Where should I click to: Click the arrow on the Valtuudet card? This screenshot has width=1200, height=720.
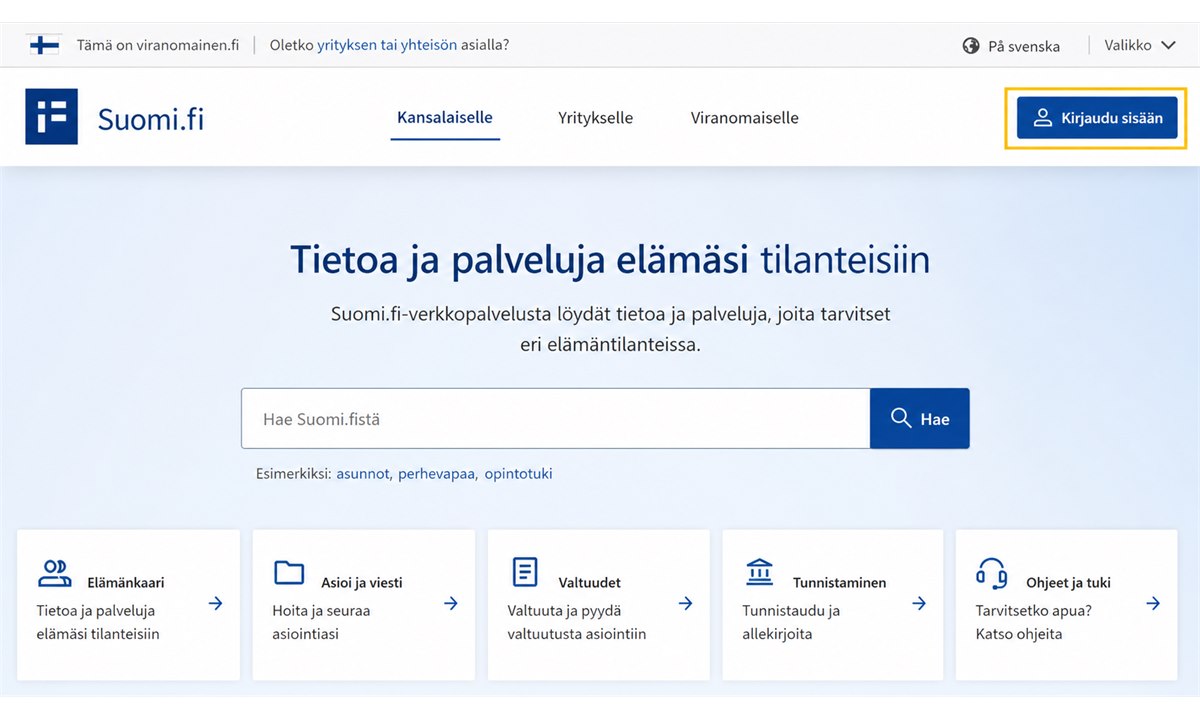pos(685,603)
